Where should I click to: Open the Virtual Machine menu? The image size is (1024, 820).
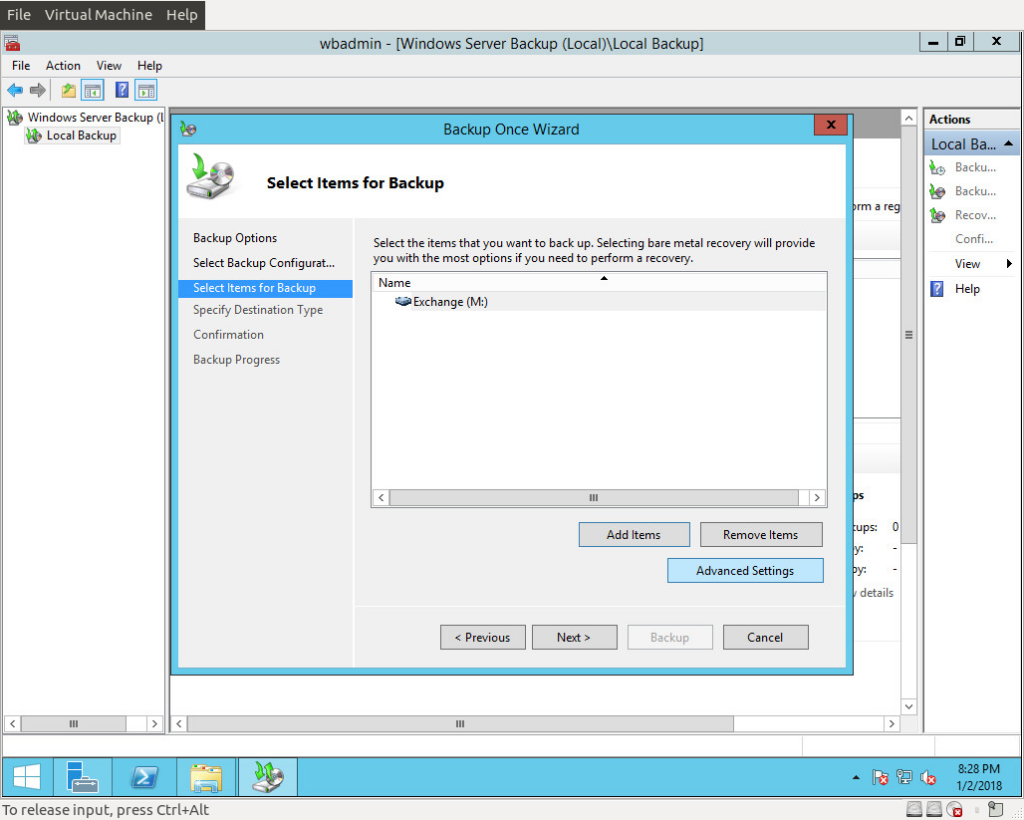[x=98, y=14]
